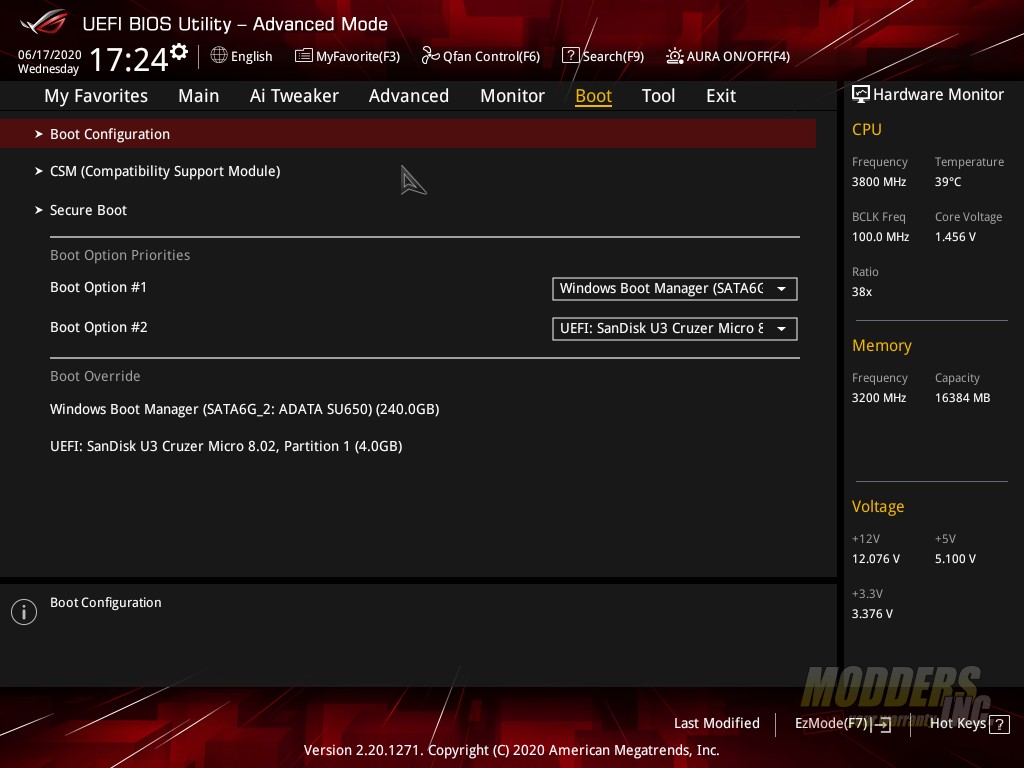Click CPU frequency value 3800 MHz
The height and width of the screenshot is (768, 1024).
(x=878, y=182)
